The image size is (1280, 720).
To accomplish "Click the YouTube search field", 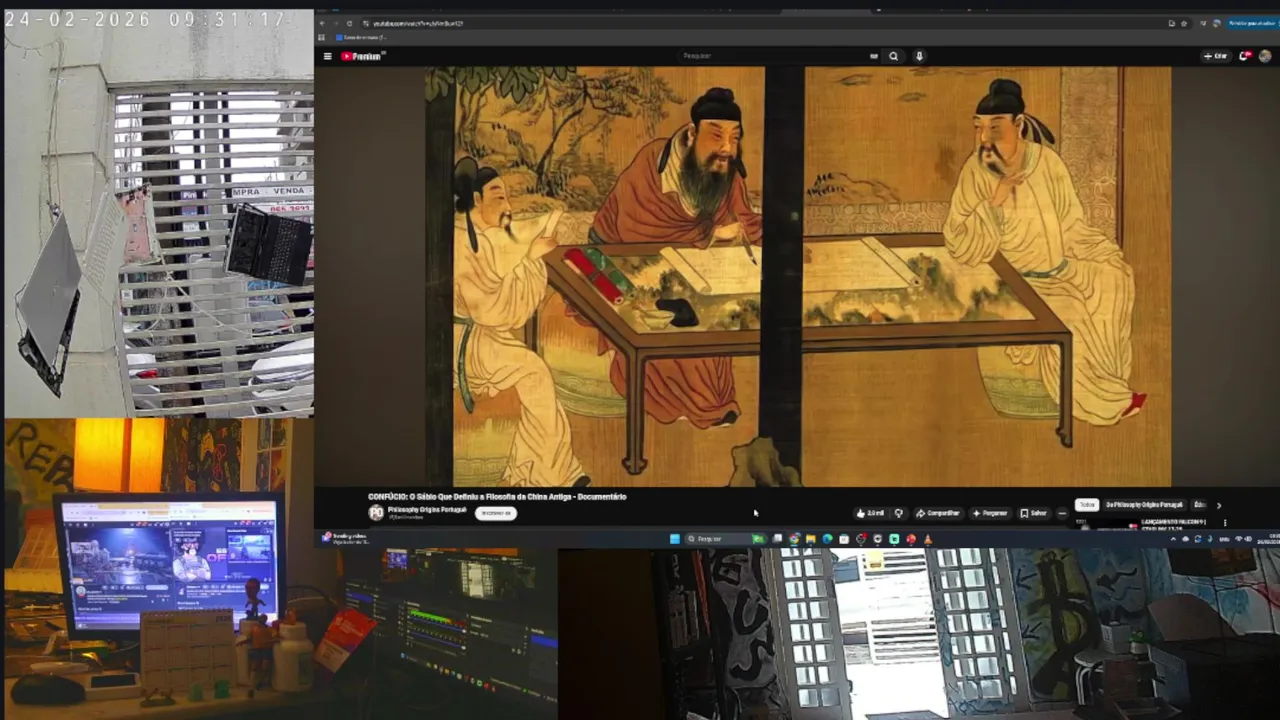I will (770, 56).
